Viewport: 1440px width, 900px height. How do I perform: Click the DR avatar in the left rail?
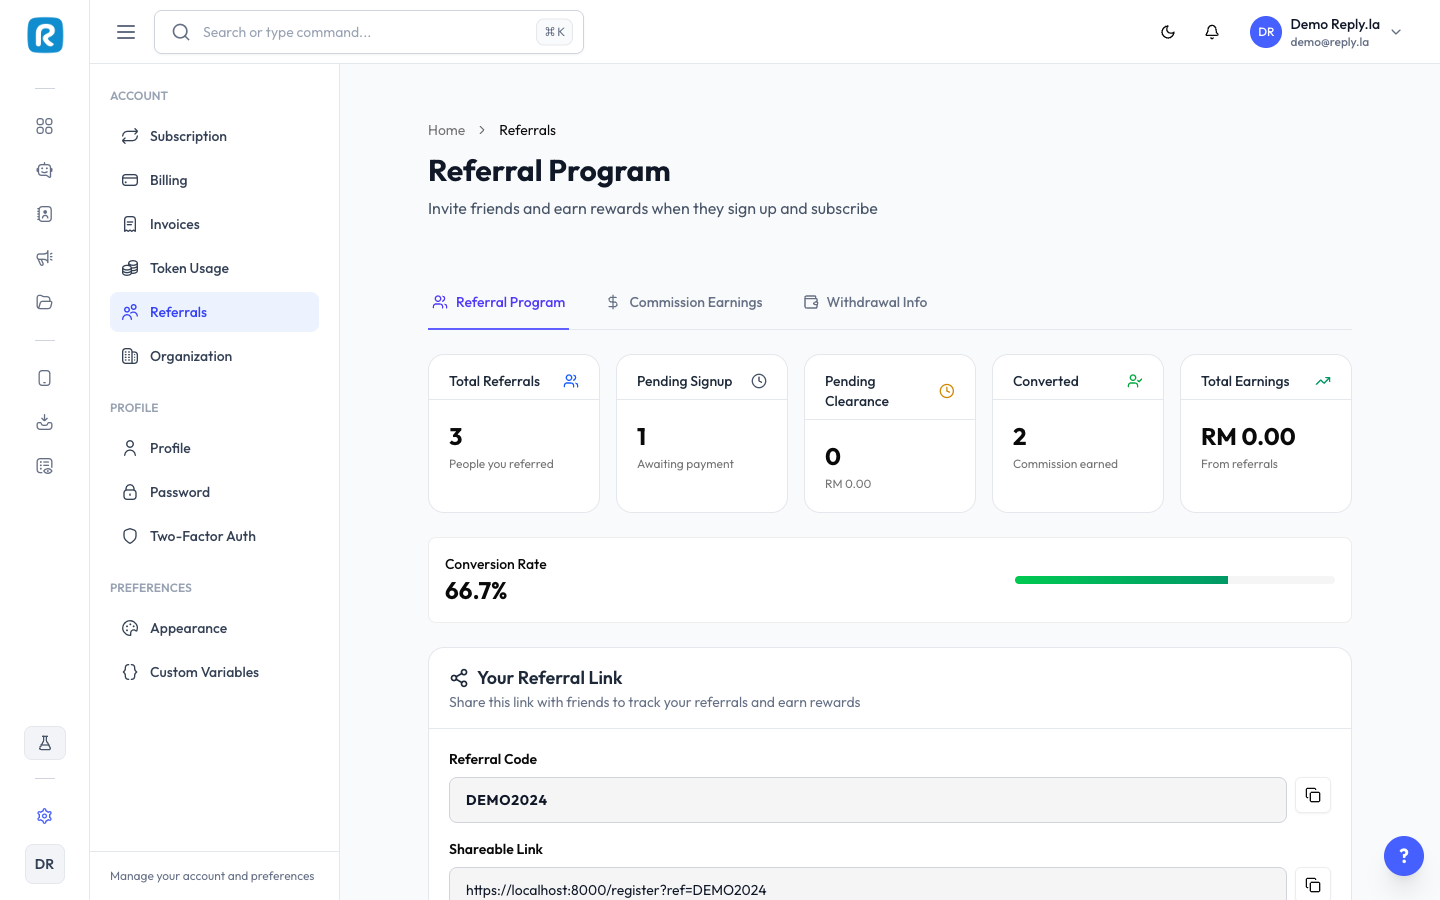(45, 864)
